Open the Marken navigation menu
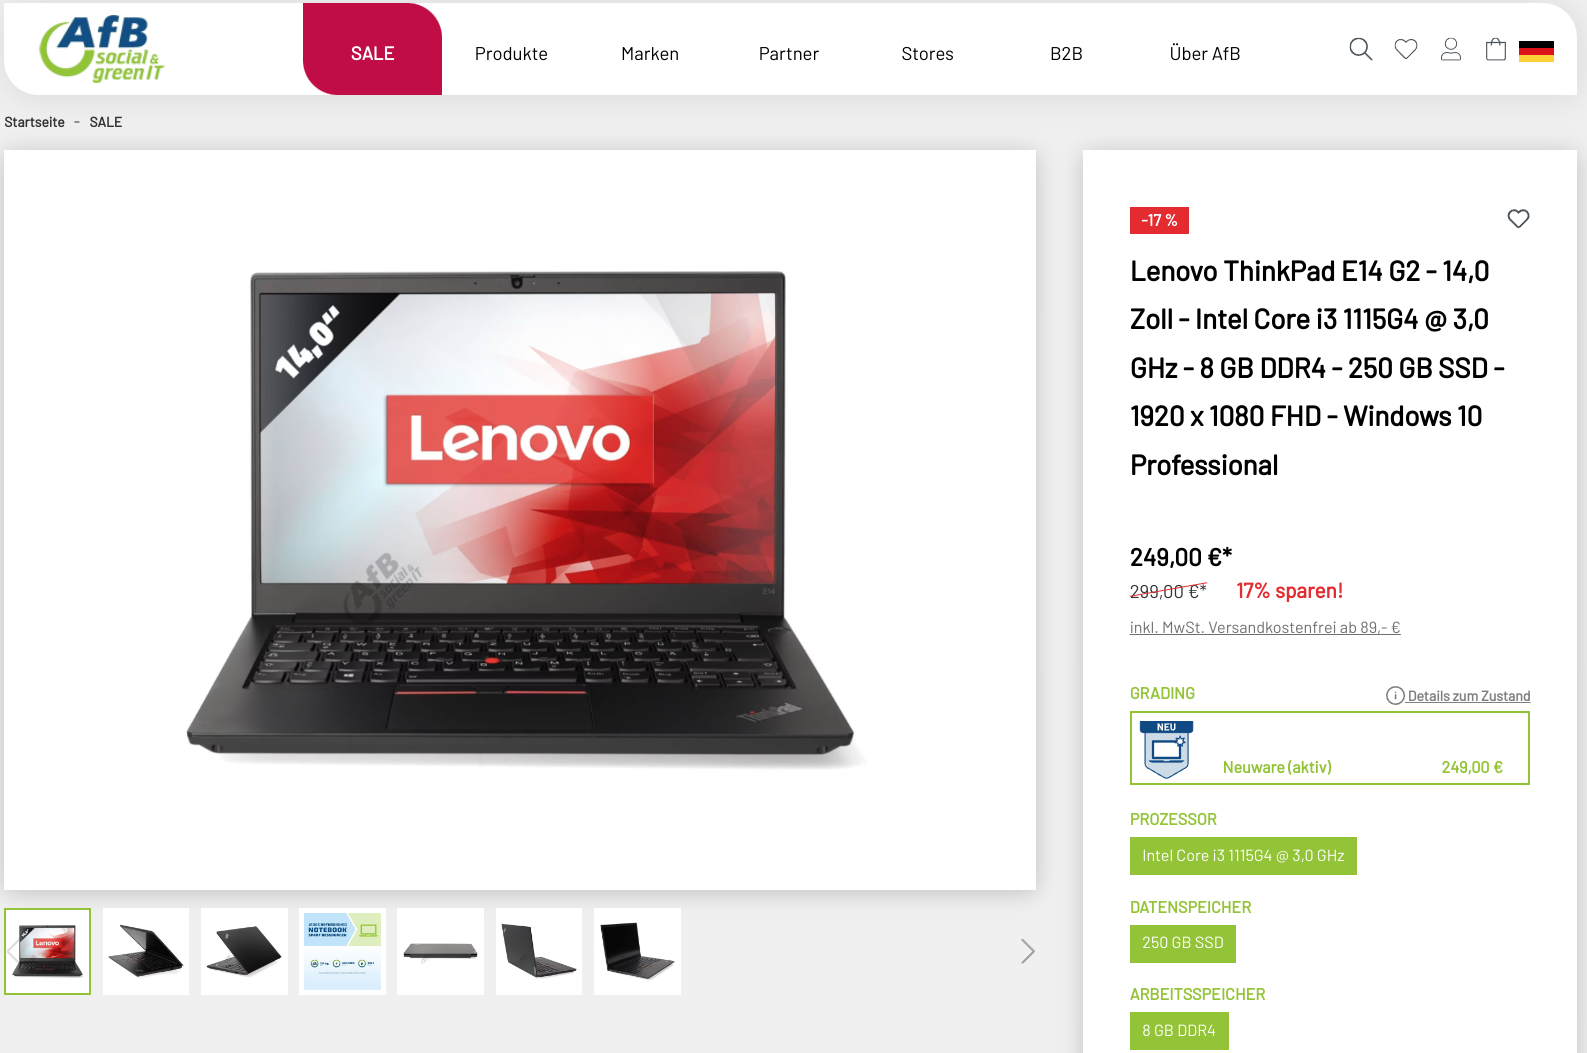 [650, 54]
